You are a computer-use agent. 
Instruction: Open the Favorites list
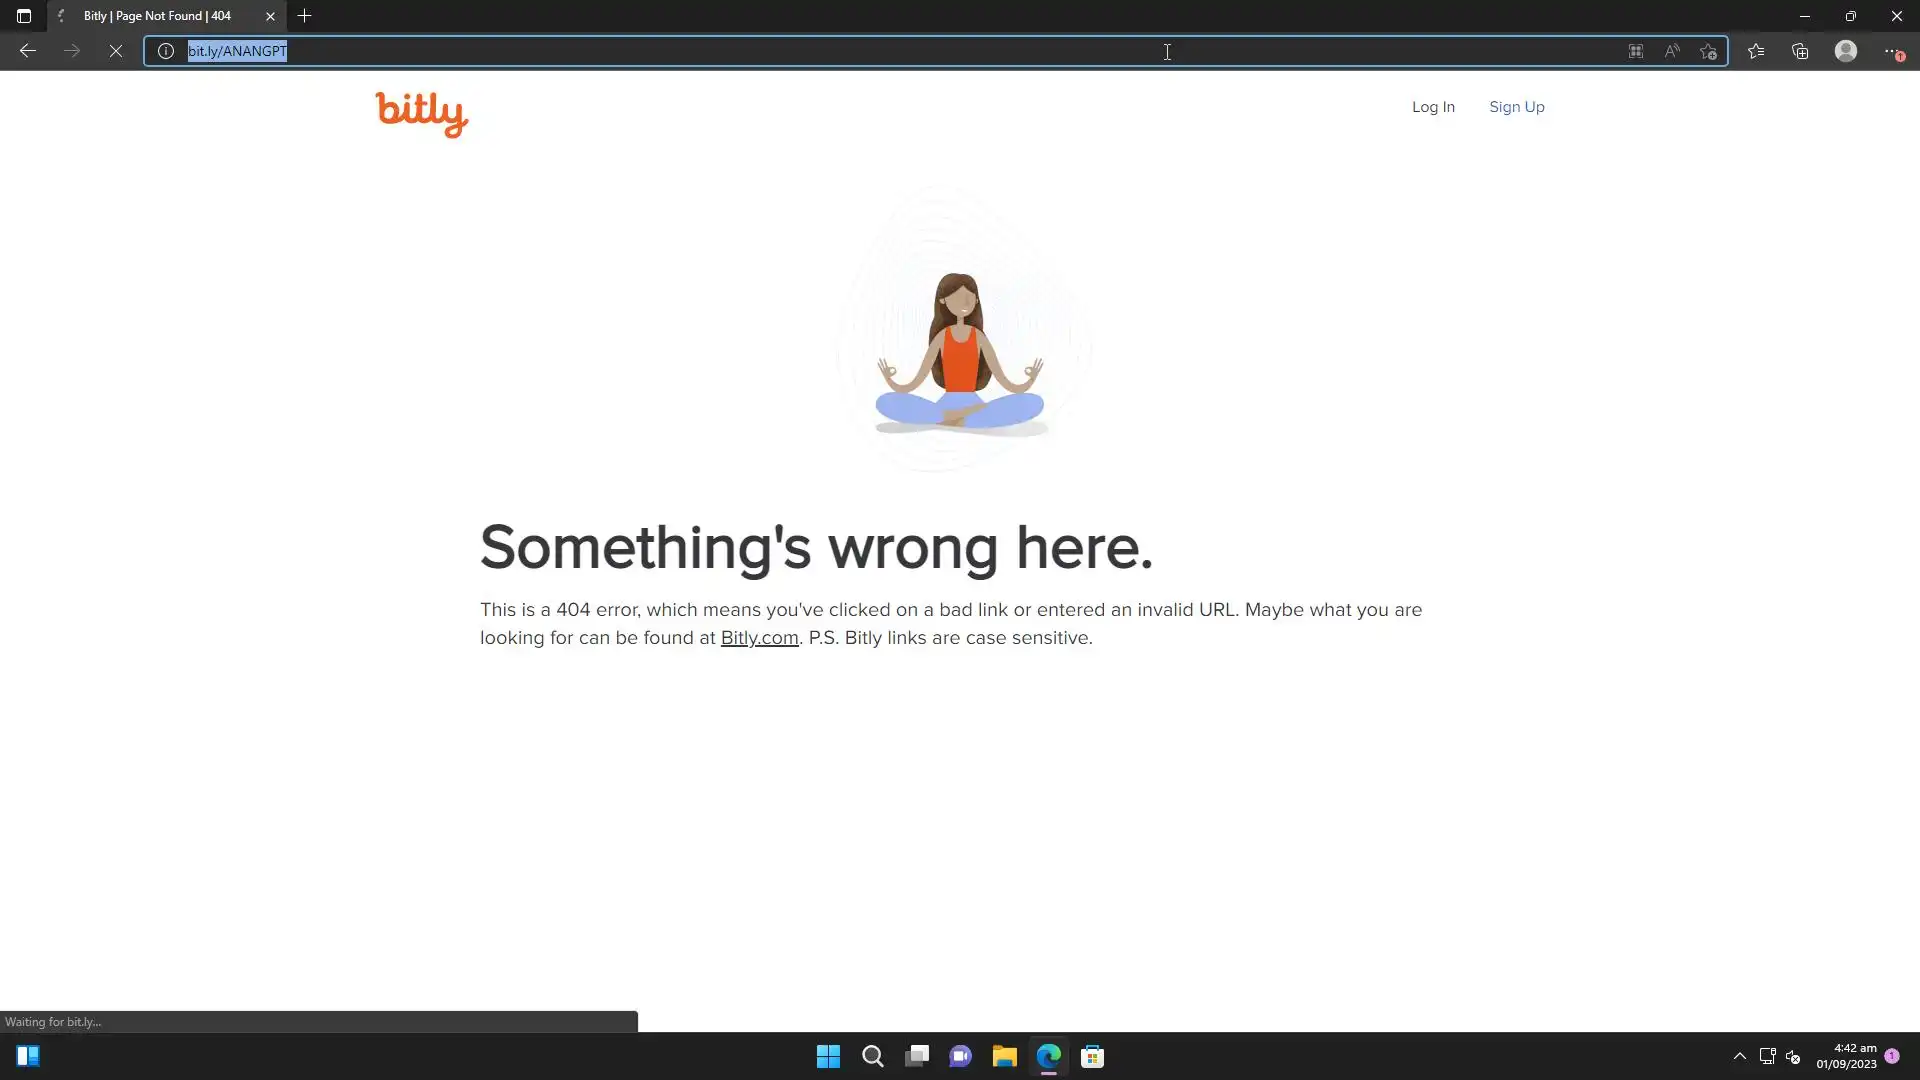click(x=1756, y=51)
